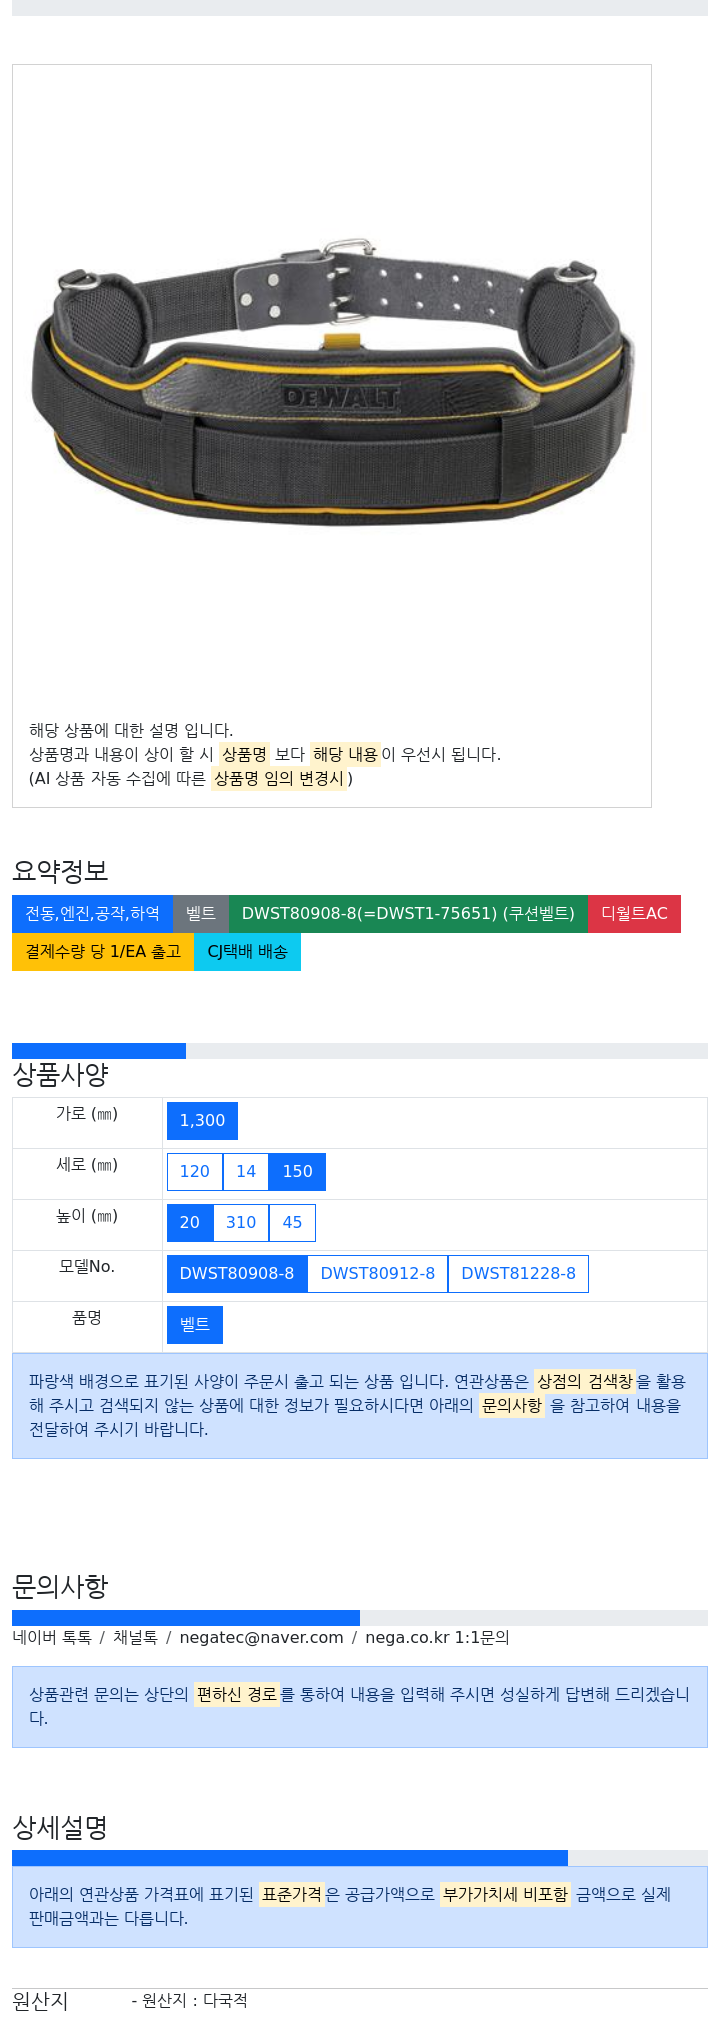Click the gray 벨트 tag
Image resolution: width=720 pixels, height=2021 pixels.
(x=201, y=914)
